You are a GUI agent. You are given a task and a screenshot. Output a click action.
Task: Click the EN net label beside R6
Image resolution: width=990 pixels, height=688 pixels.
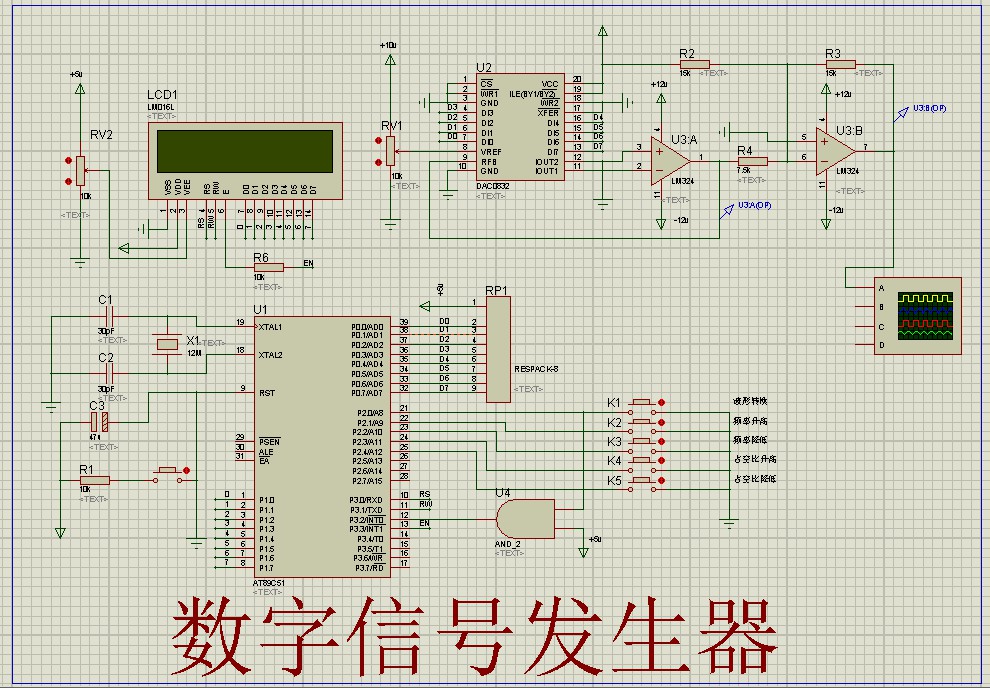tap(308, 263)
